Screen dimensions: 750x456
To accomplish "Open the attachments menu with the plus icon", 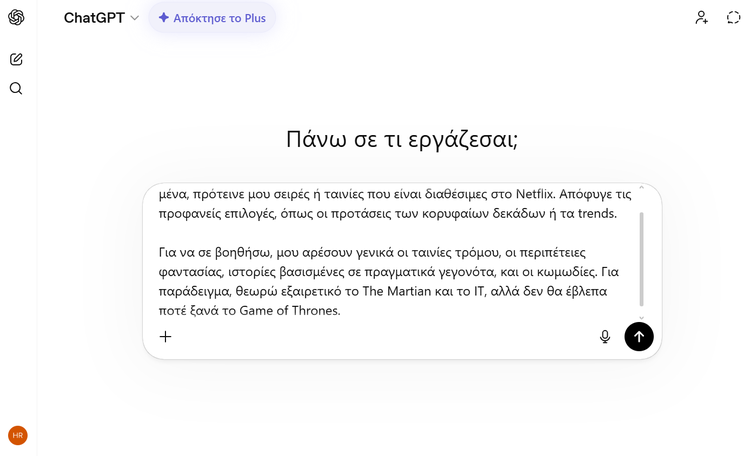I will pos(166,337).
